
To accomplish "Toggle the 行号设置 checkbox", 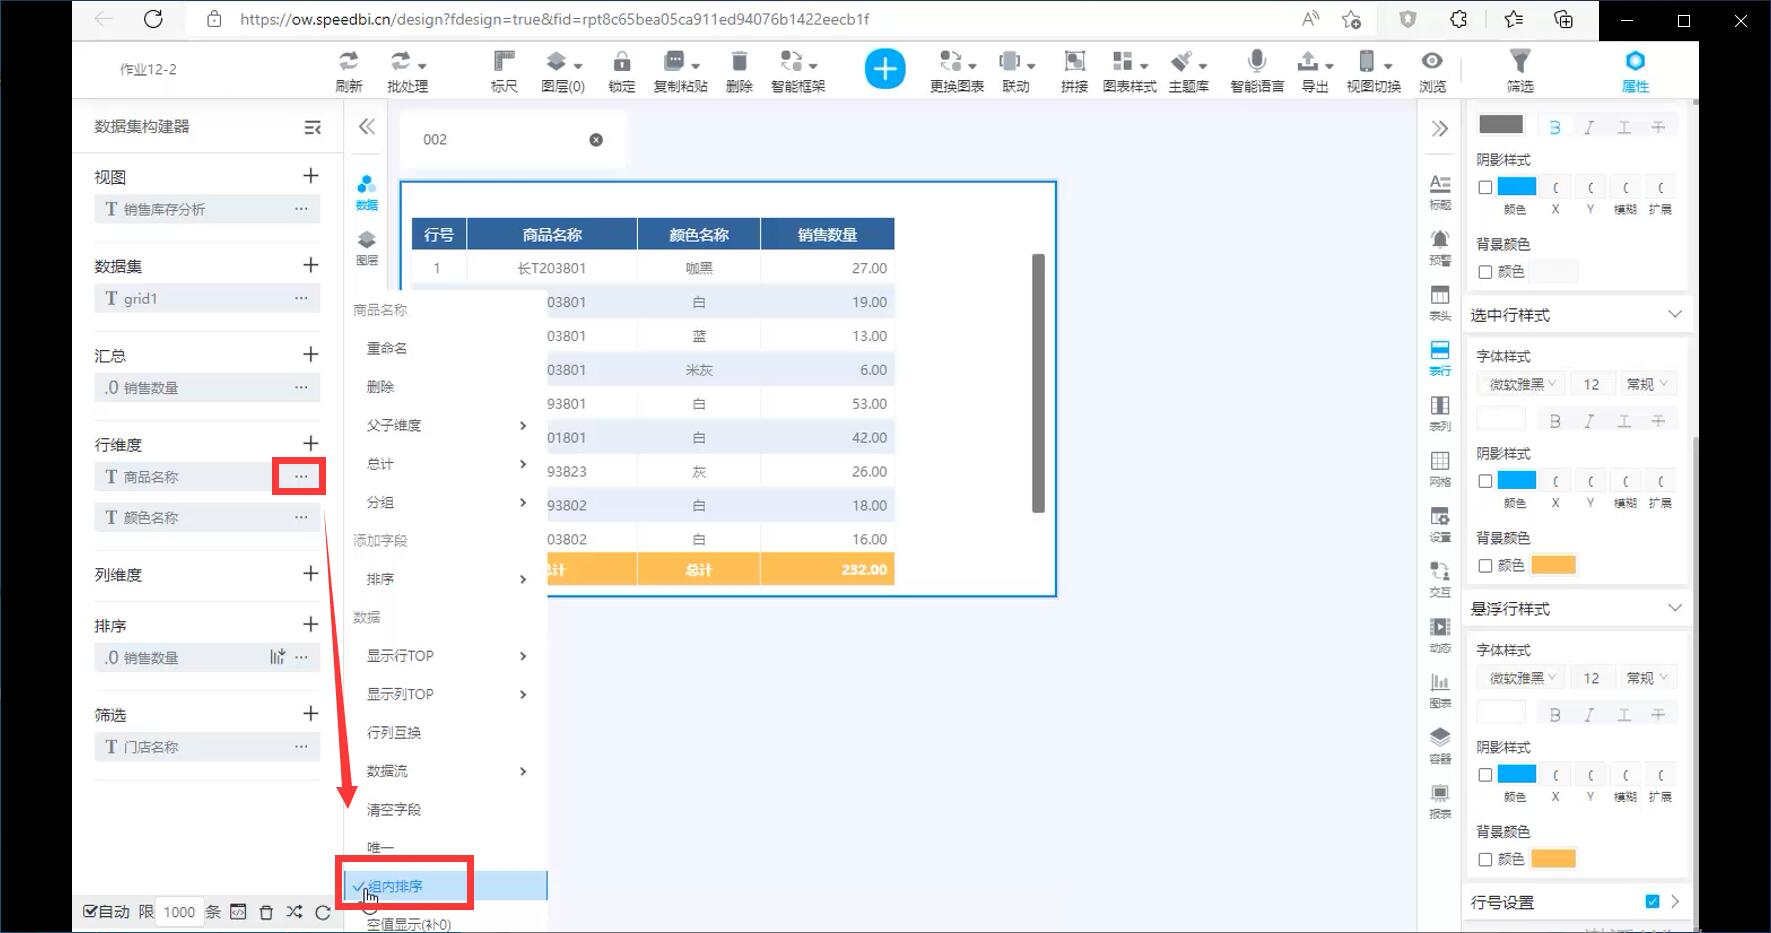I will [x=1652, y=901].
